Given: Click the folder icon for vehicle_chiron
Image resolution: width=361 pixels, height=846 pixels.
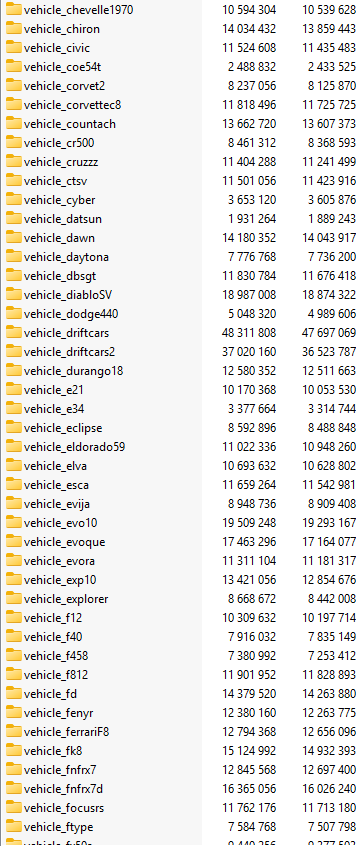Looking at the screenshot, I should pyautogui.click(x=13, y=29).
